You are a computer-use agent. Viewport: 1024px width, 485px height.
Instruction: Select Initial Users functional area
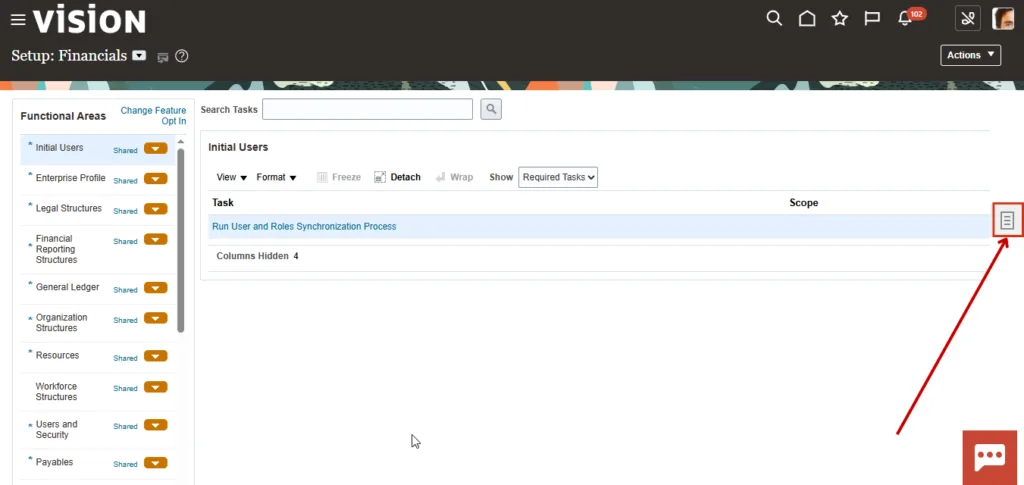click(59, 148)
